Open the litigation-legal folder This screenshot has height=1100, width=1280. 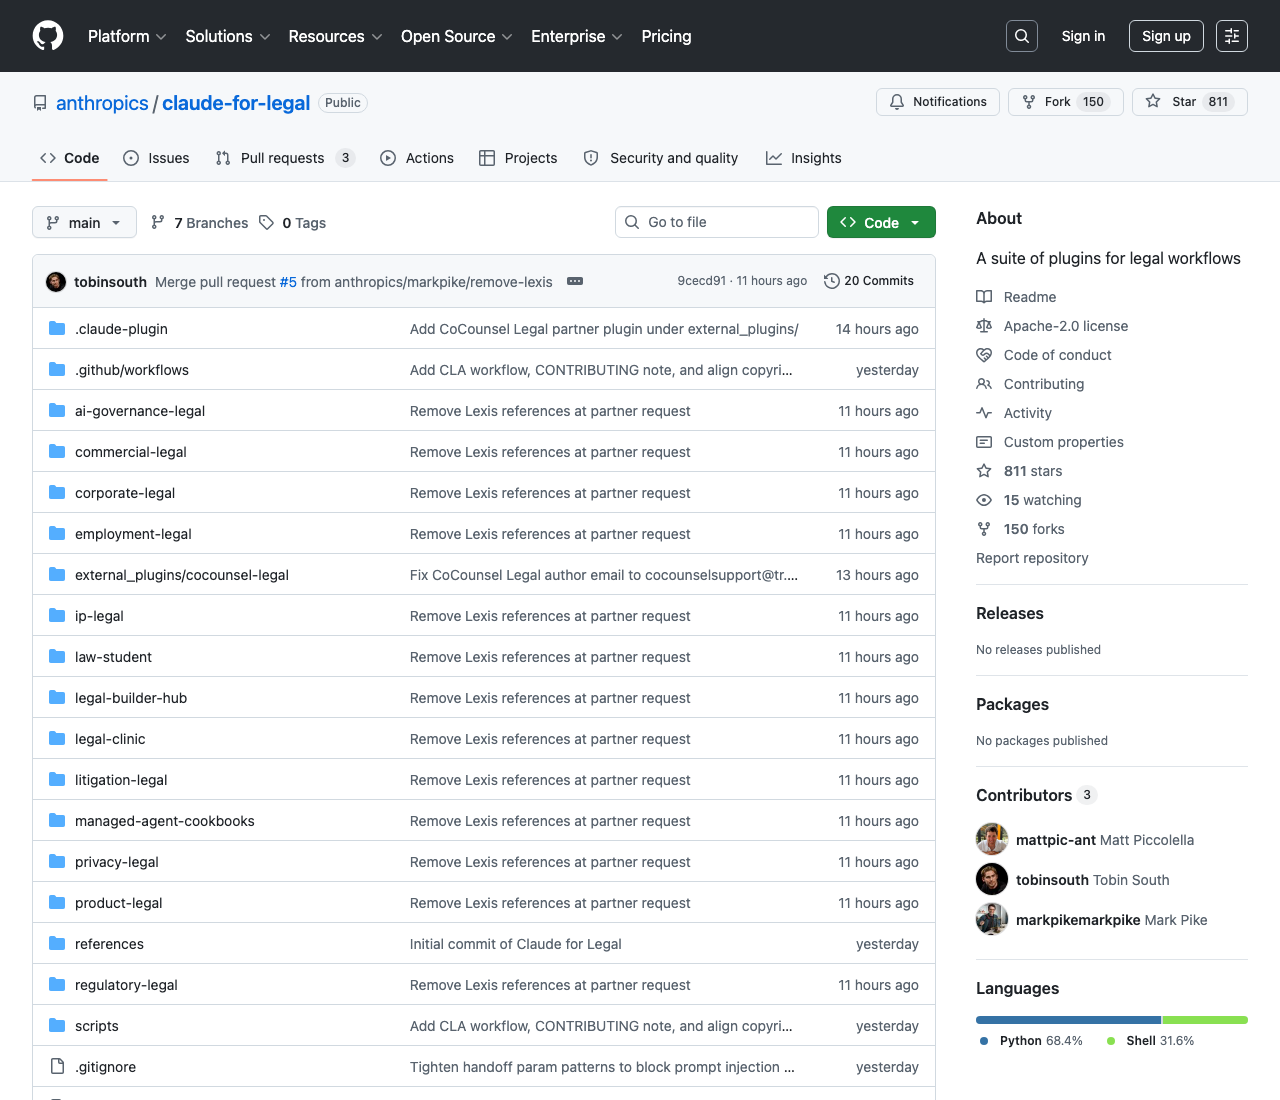121,780
